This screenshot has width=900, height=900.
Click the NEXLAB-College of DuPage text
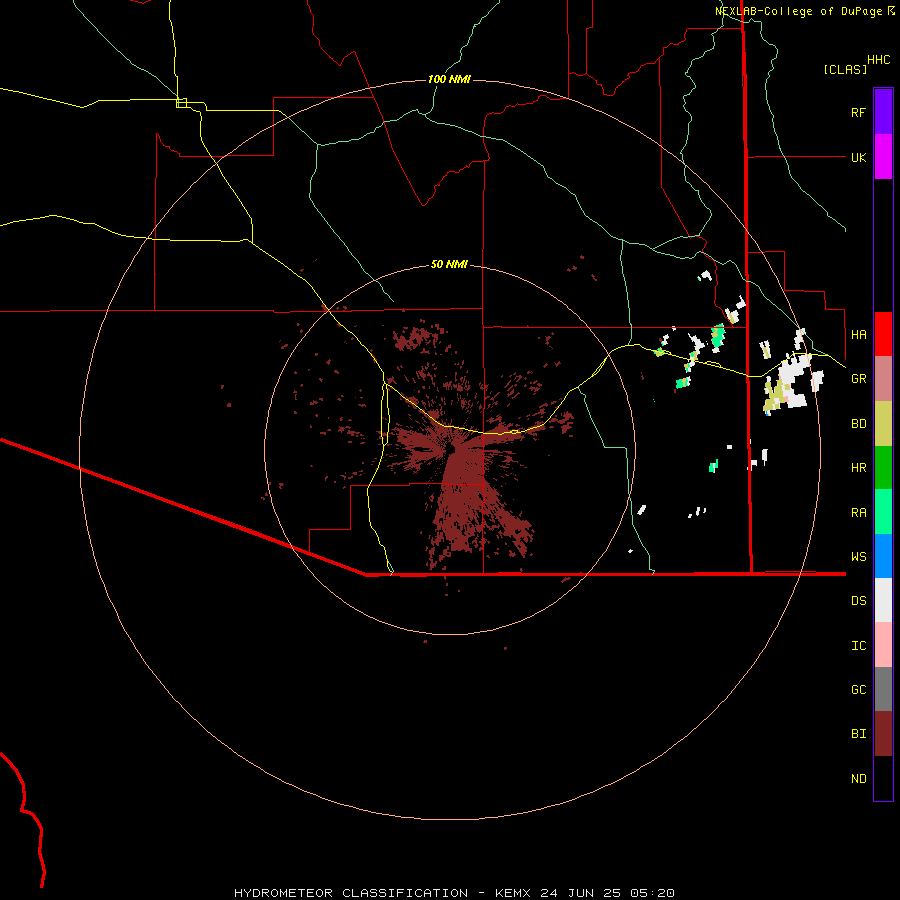click(x=800, y=11)
